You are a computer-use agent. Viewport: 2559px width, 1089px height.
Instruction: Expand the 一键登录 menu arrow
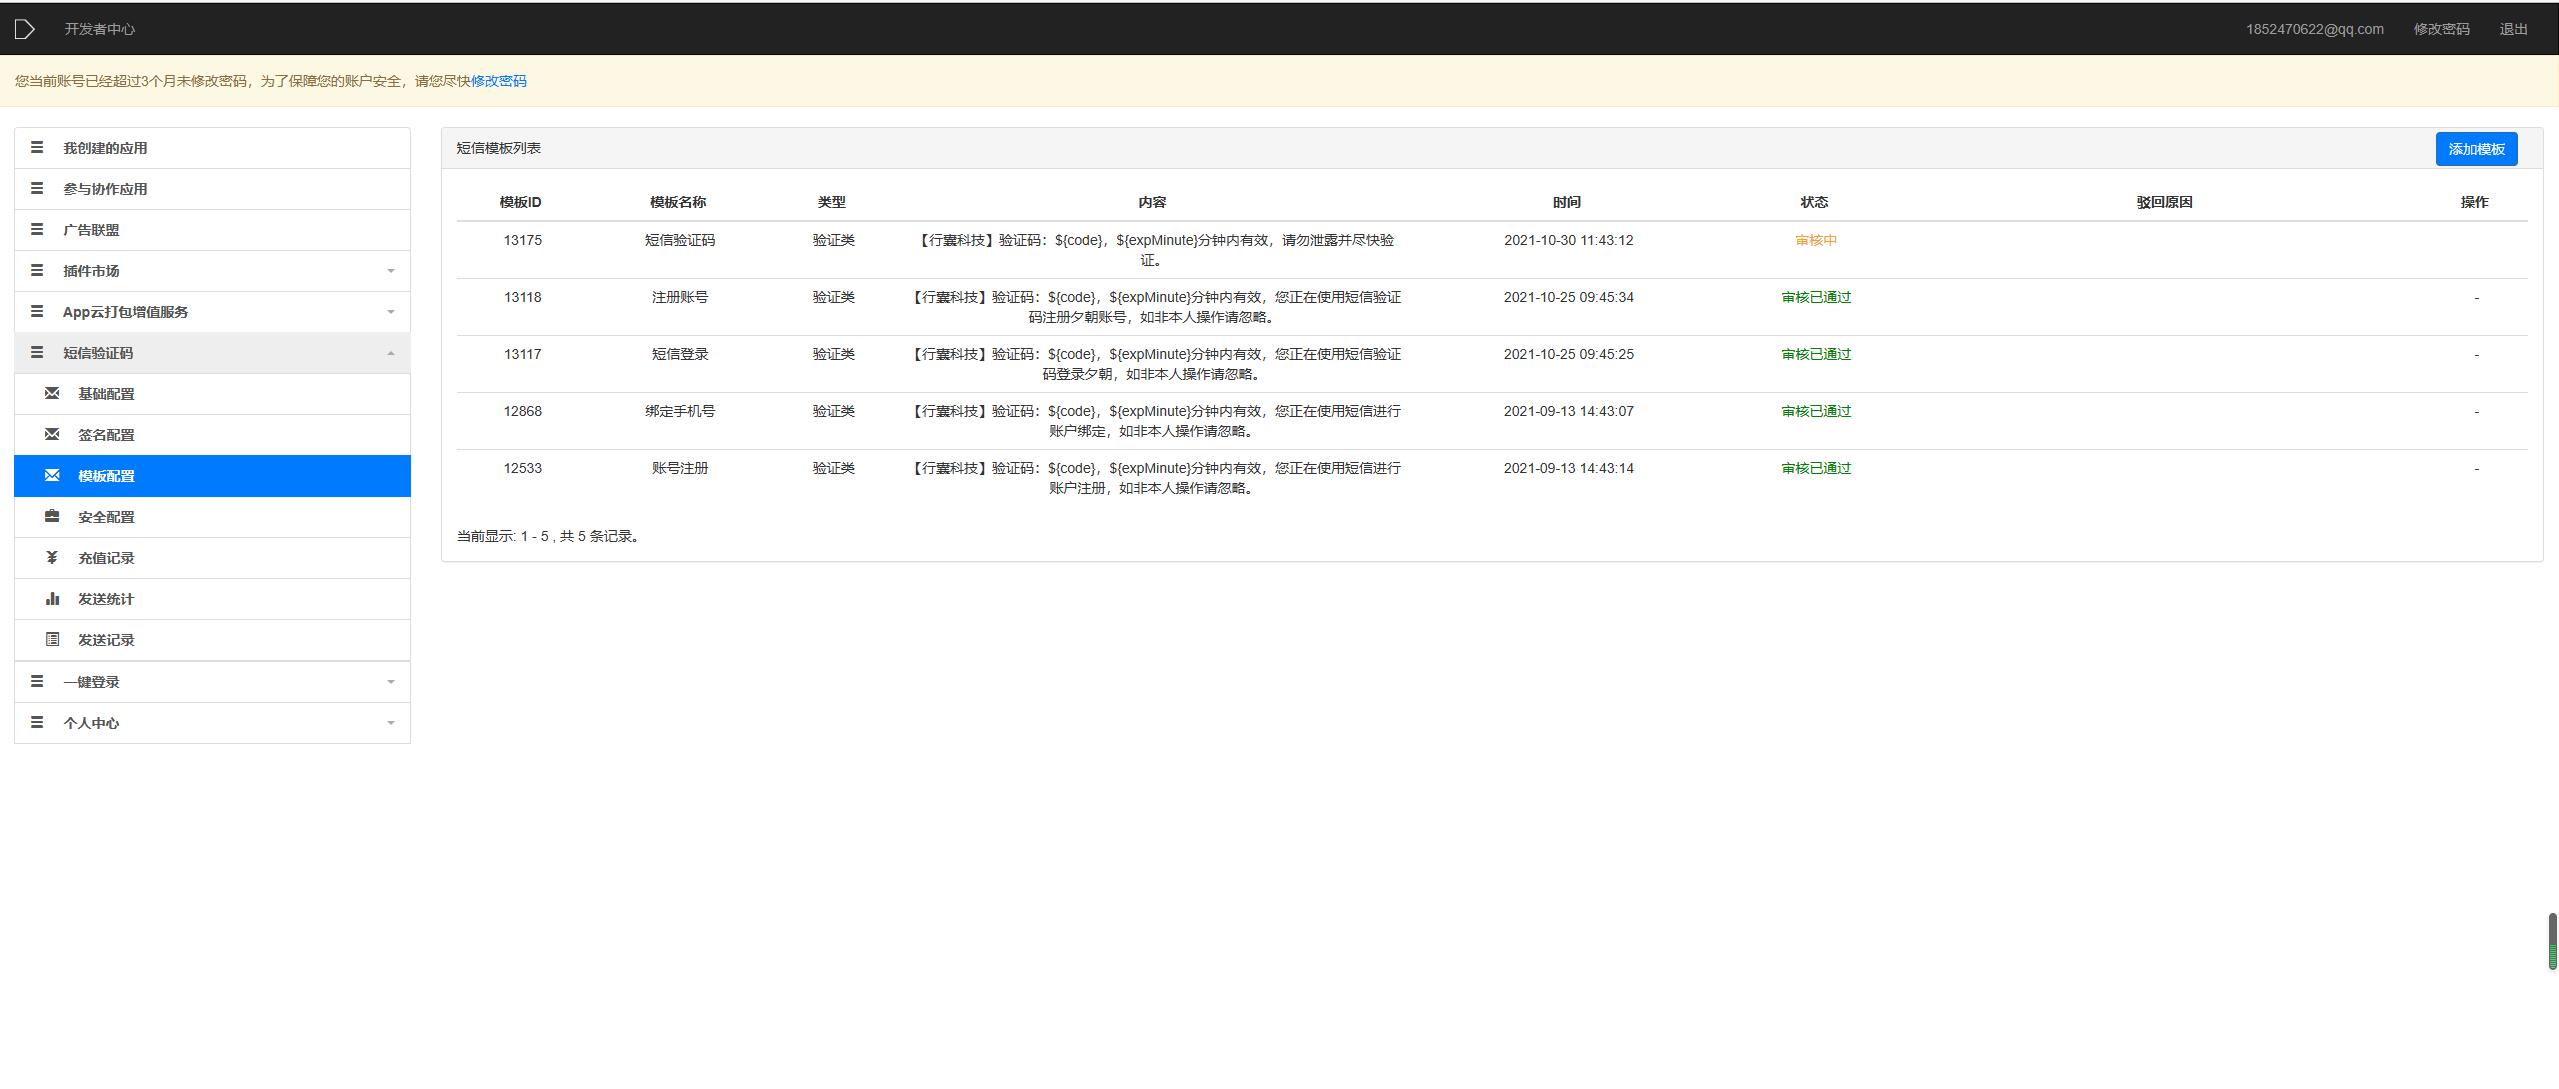tap(391, 682)
